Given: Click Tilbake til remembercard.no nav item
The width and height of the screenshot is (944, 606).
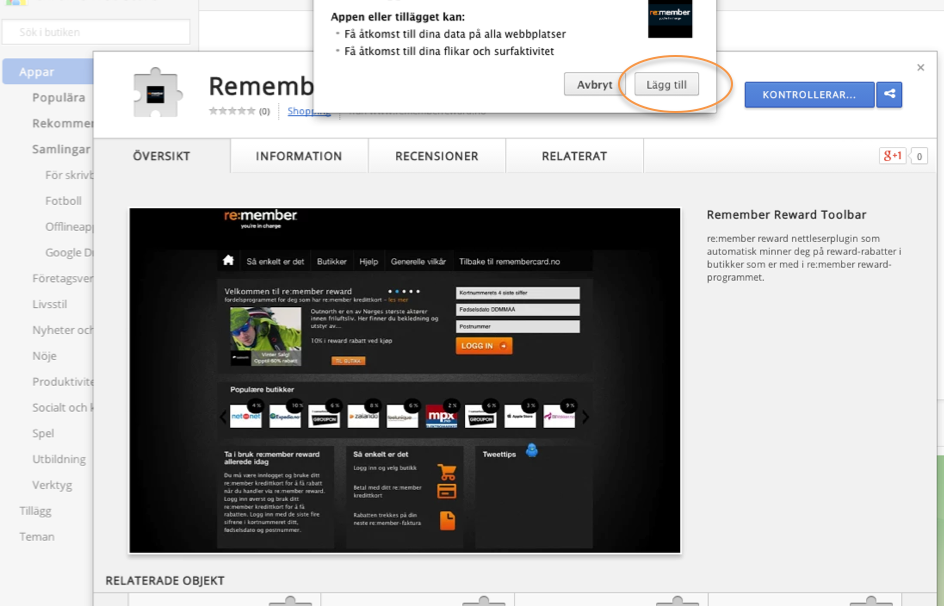Looking at the screenshot, I should point(509,261).
